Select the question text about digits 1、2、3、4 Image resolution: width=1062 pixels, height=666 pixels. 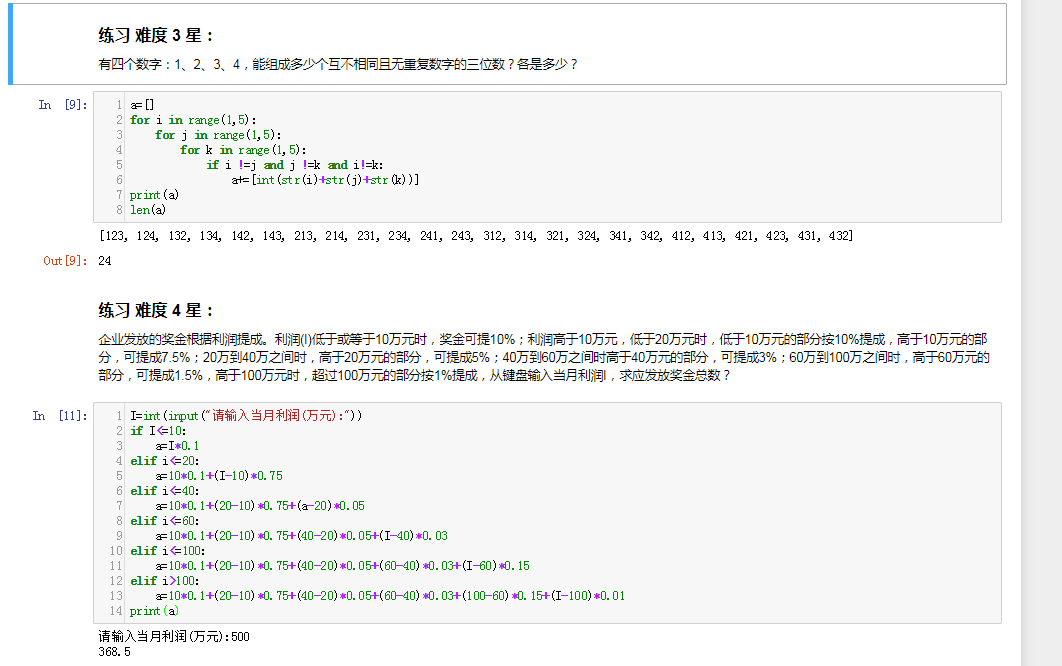(x=337, y=64)
